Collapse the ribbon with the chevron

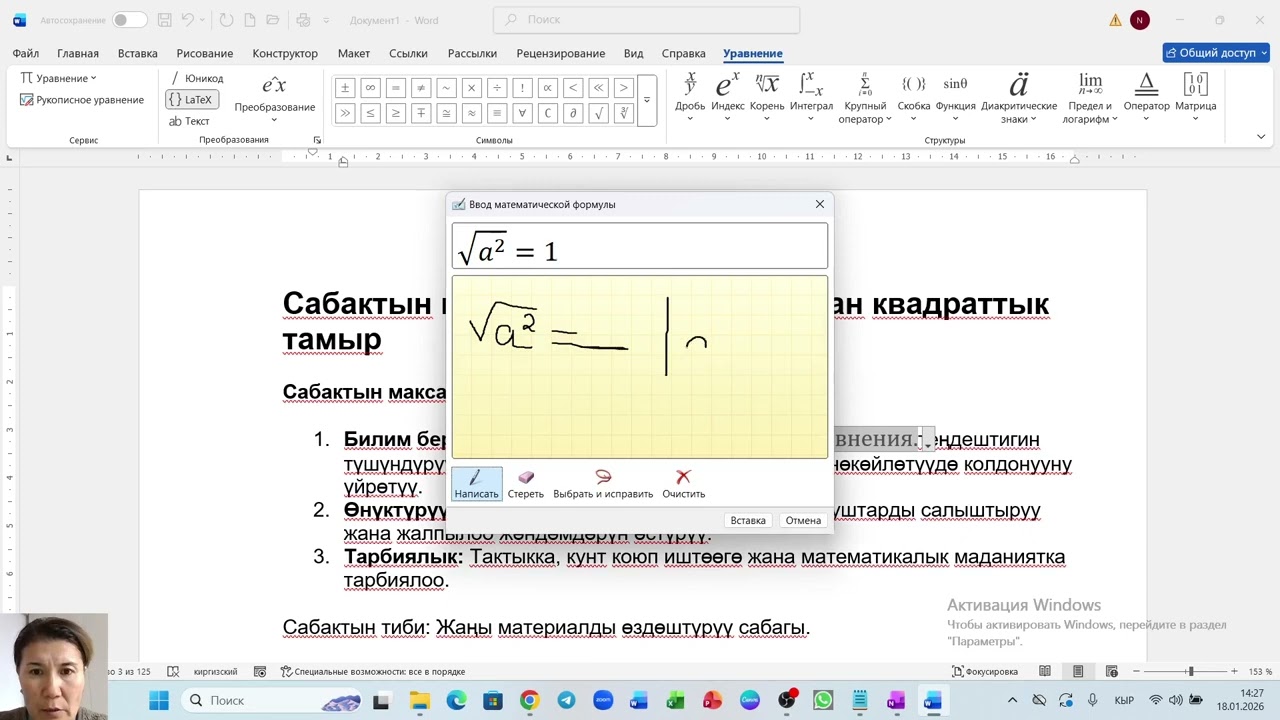[x=1261, y=137]
